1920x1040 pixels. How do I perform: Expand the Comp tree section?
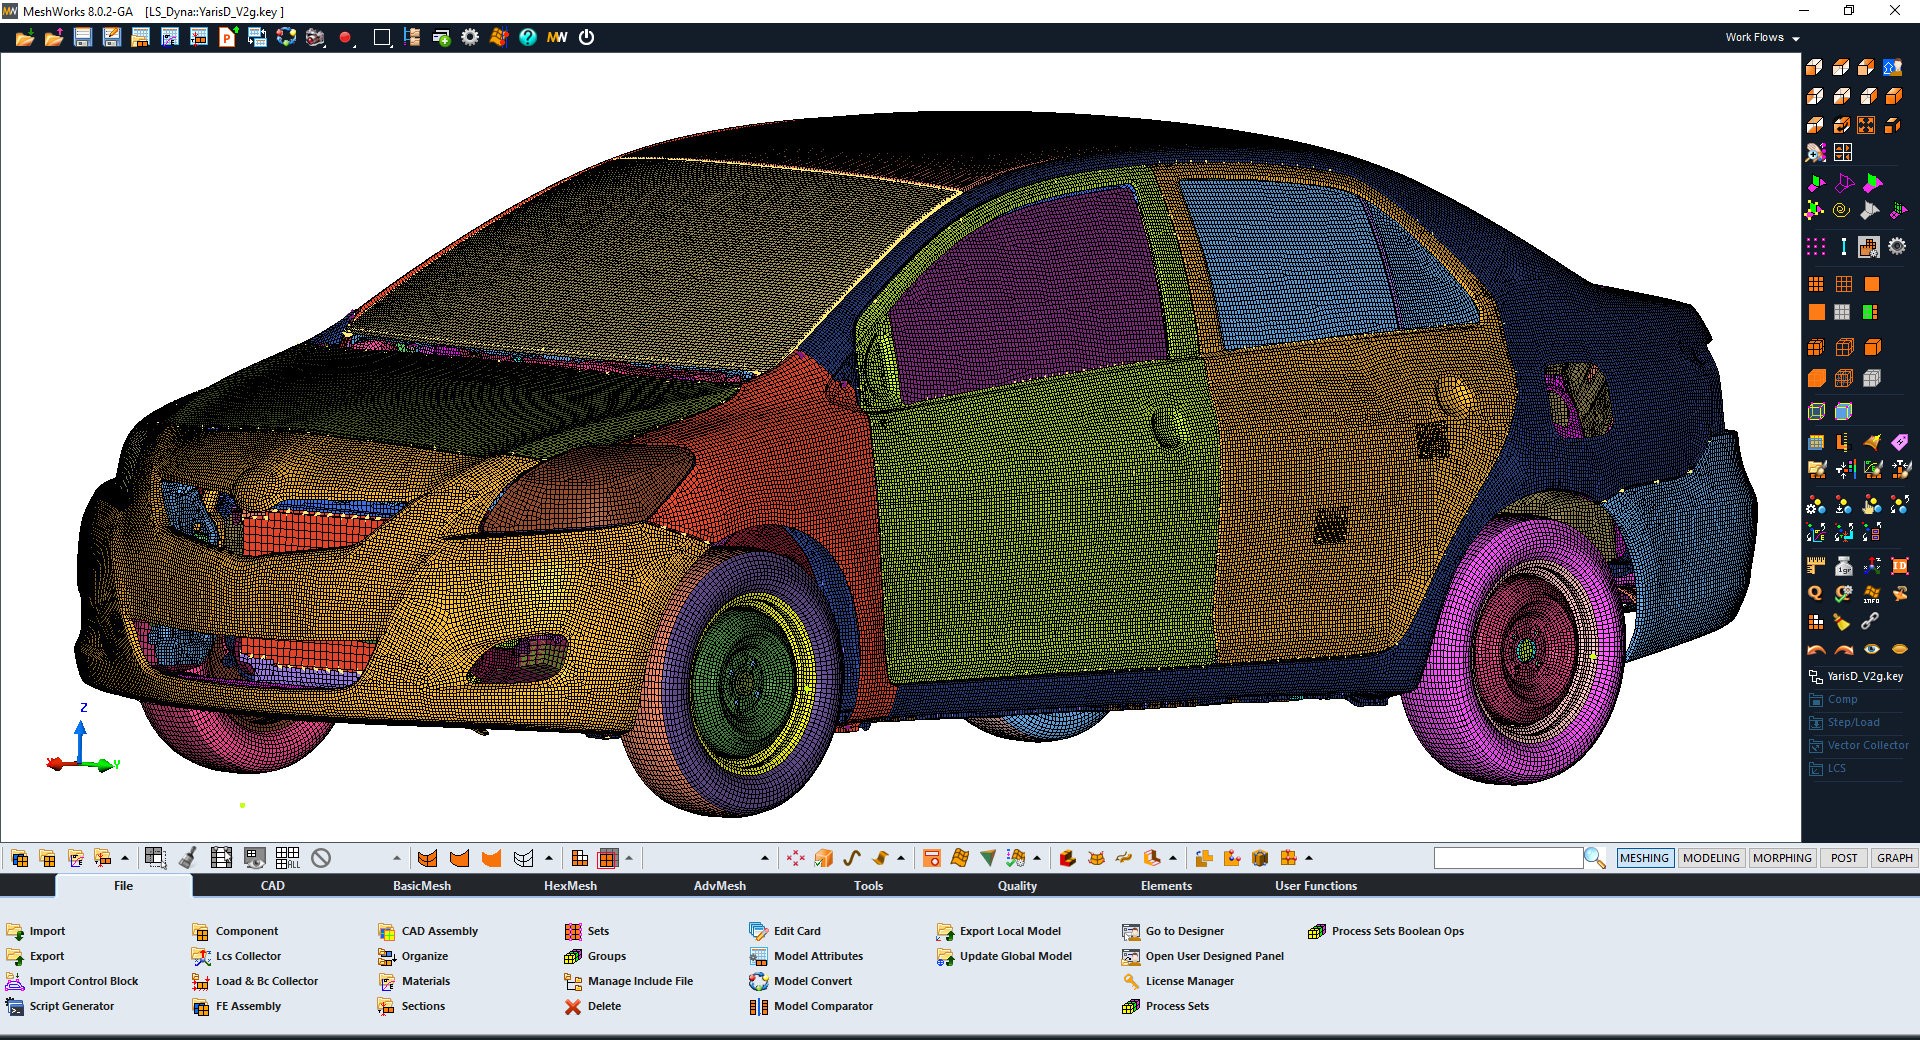click(x=1842, y=700)
